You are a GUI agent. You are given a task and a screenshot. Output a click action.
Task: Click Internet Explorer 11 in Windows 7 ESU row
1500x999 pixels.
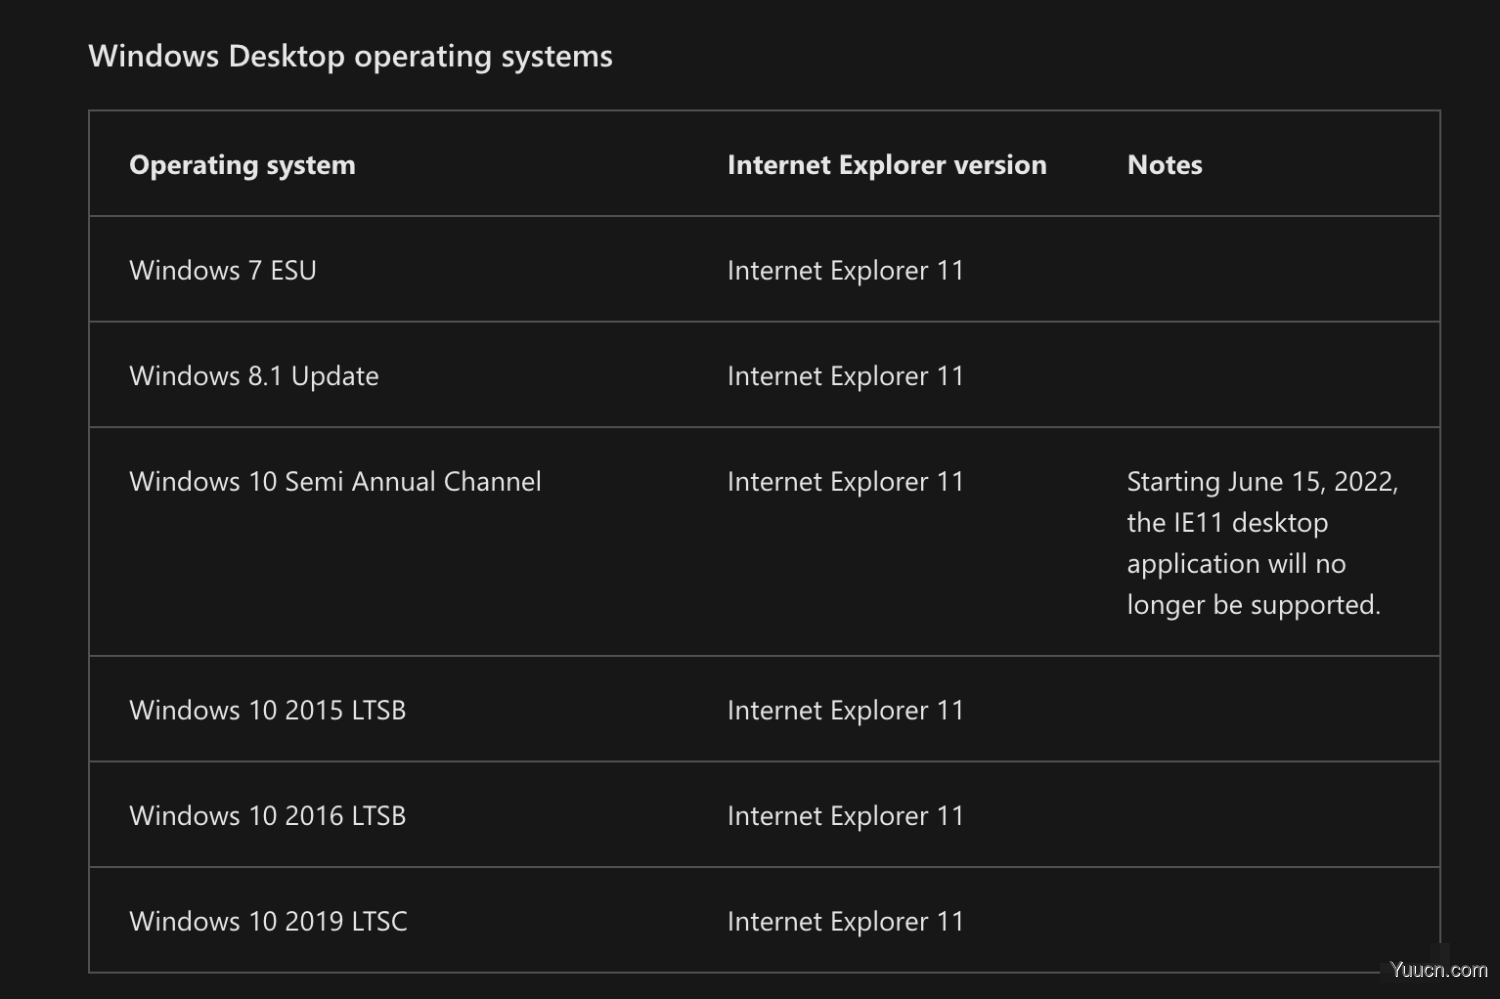[x=845, y=270]
